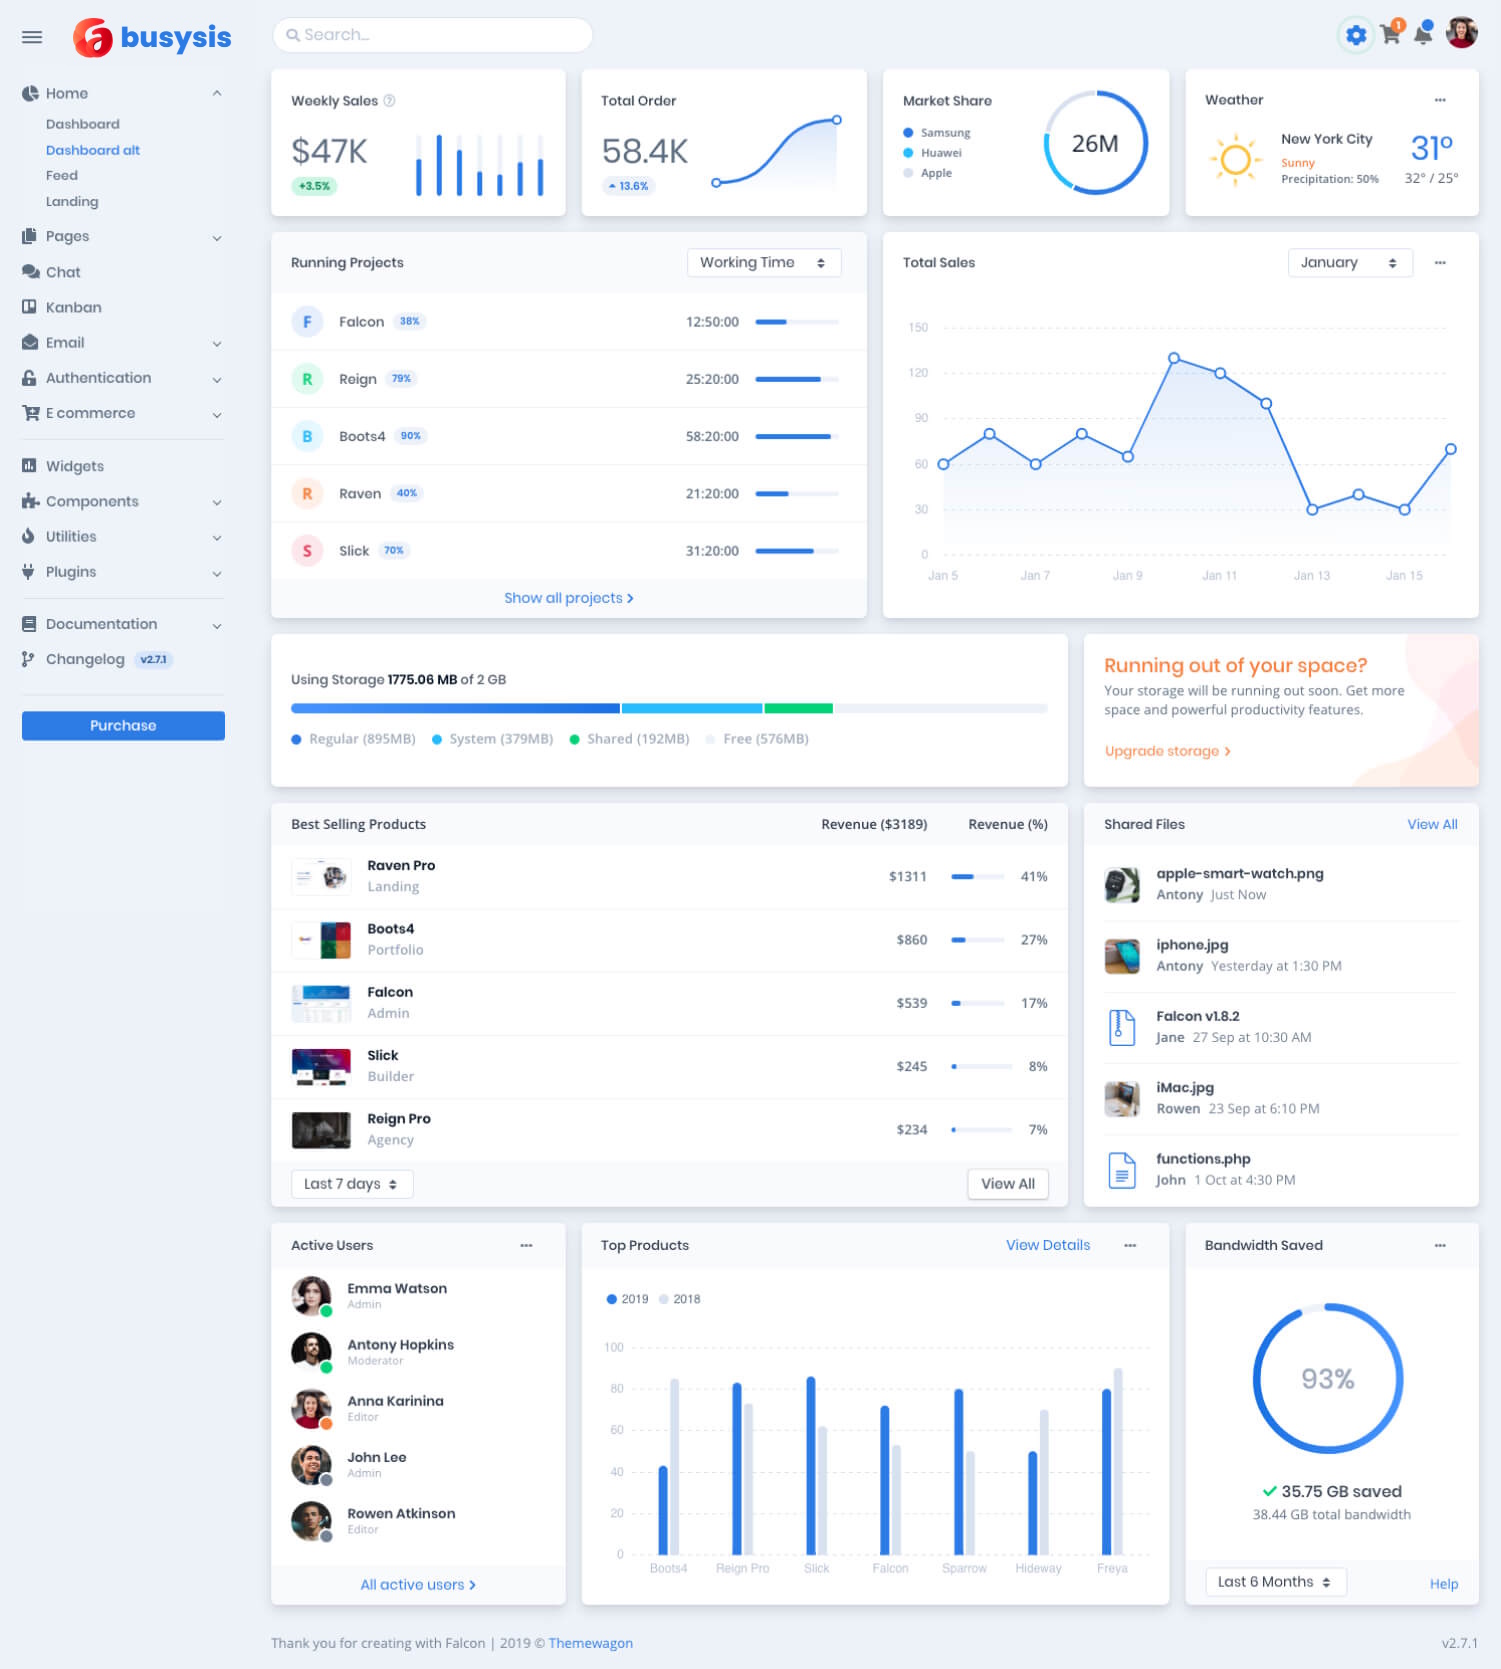Open Kanban from the sidebar
Viewport: 1501px width, 1669px height.
[73, 307]
